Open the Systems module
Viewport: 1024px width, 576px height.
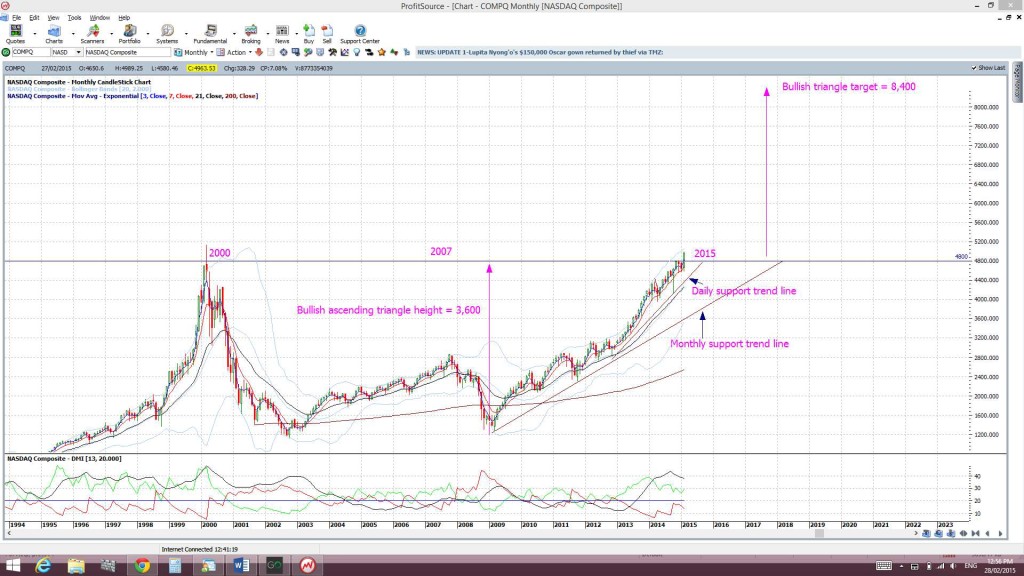click(167, 33)
